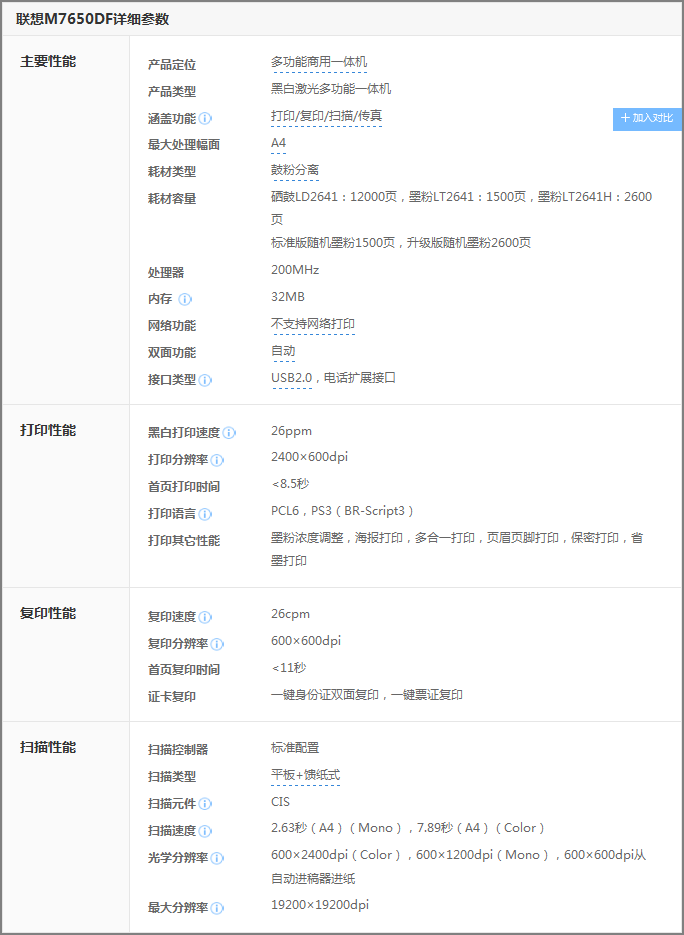Open the 平板+馈纸式 link
Viewport: 684px width, 935px height.
pos(305,775)
